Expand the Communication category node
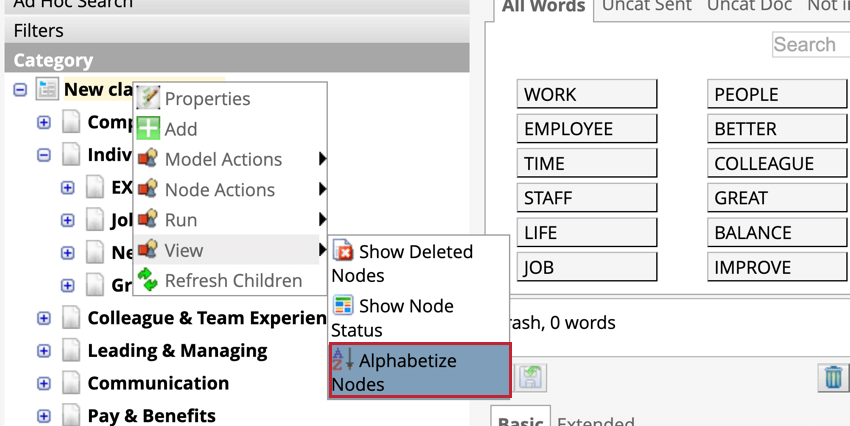The width and height of the screenshot is (850, 426). coord(44,383)
